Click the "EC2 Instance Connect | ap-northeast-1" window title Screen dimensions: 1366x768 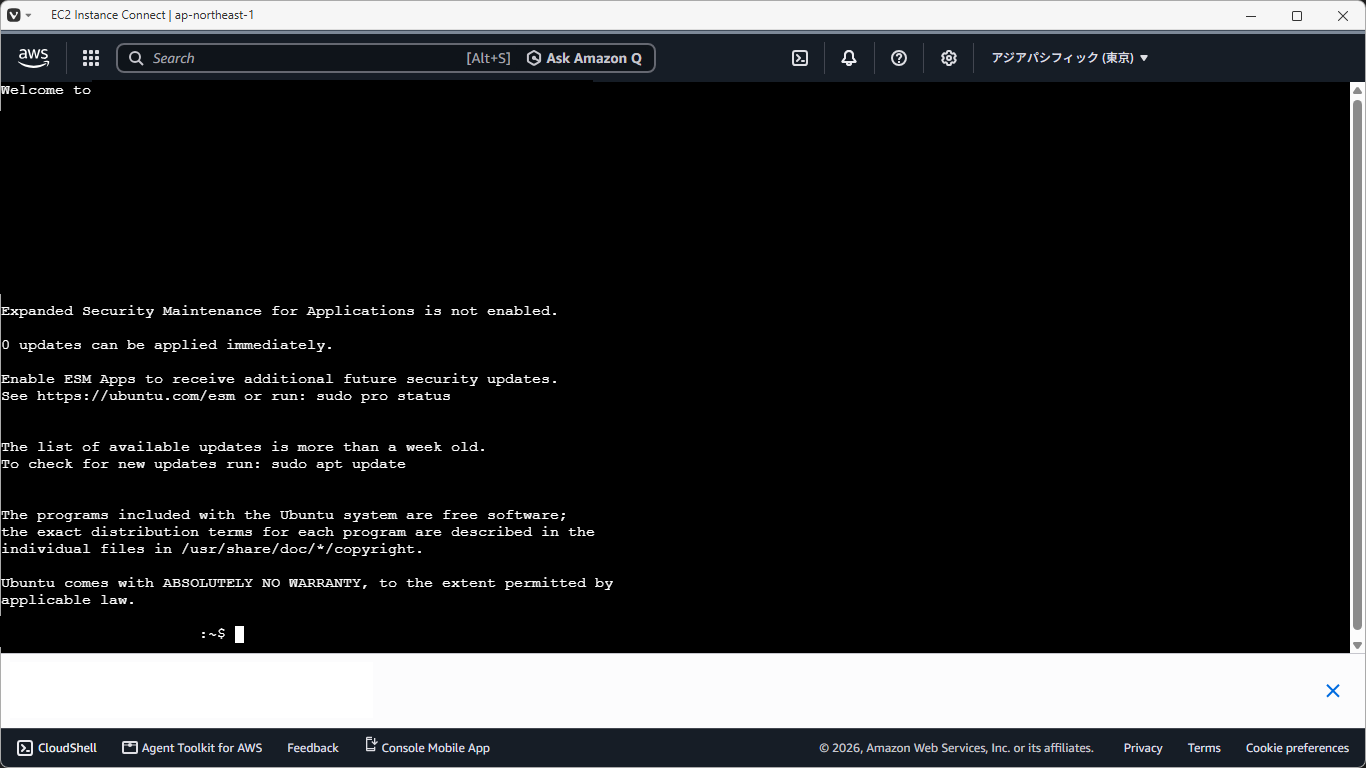click(153, 15)
